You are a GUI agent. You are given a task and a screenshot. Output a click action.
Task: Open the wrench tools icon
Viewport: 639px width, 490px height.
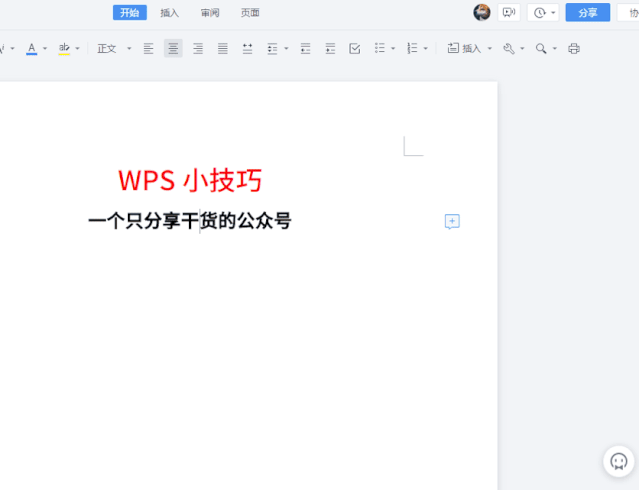tap(509, 49)
